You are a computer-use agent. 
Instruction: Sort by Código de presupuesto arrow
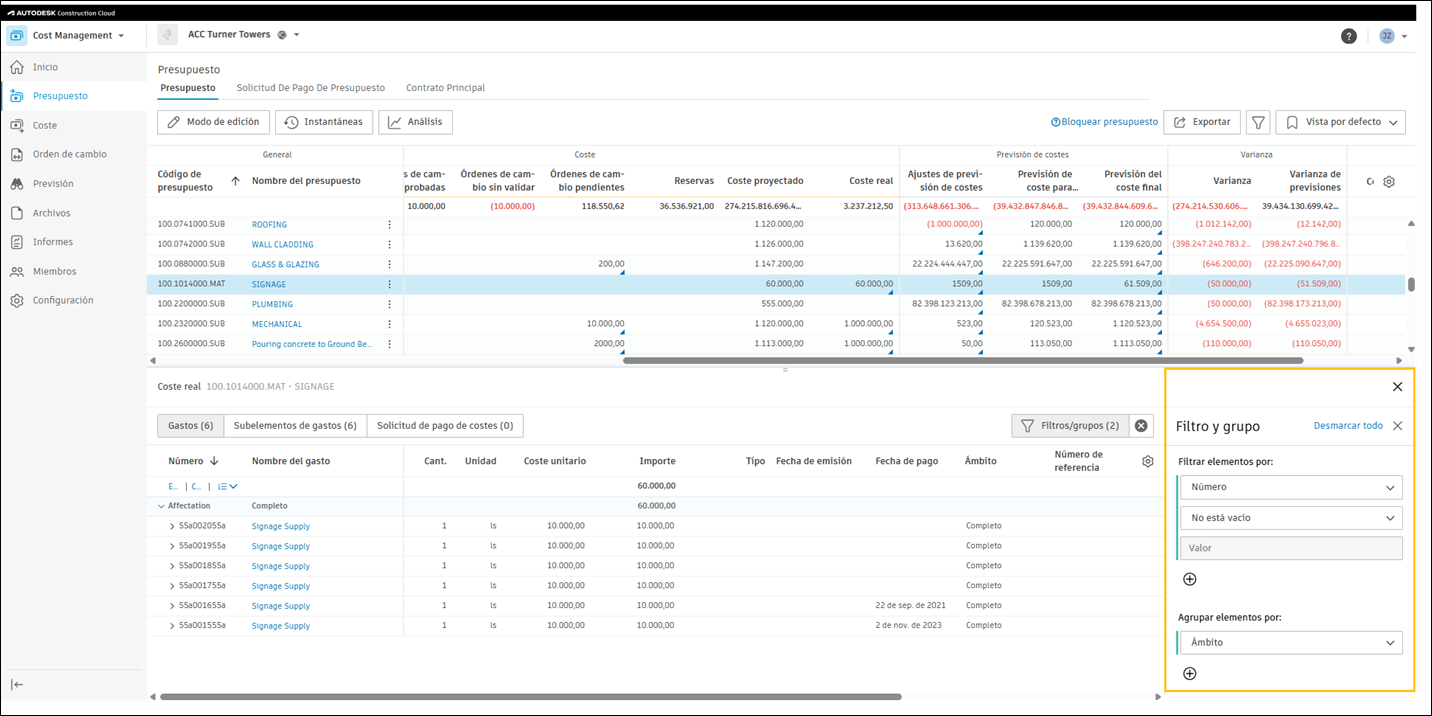tap(235, 181)
